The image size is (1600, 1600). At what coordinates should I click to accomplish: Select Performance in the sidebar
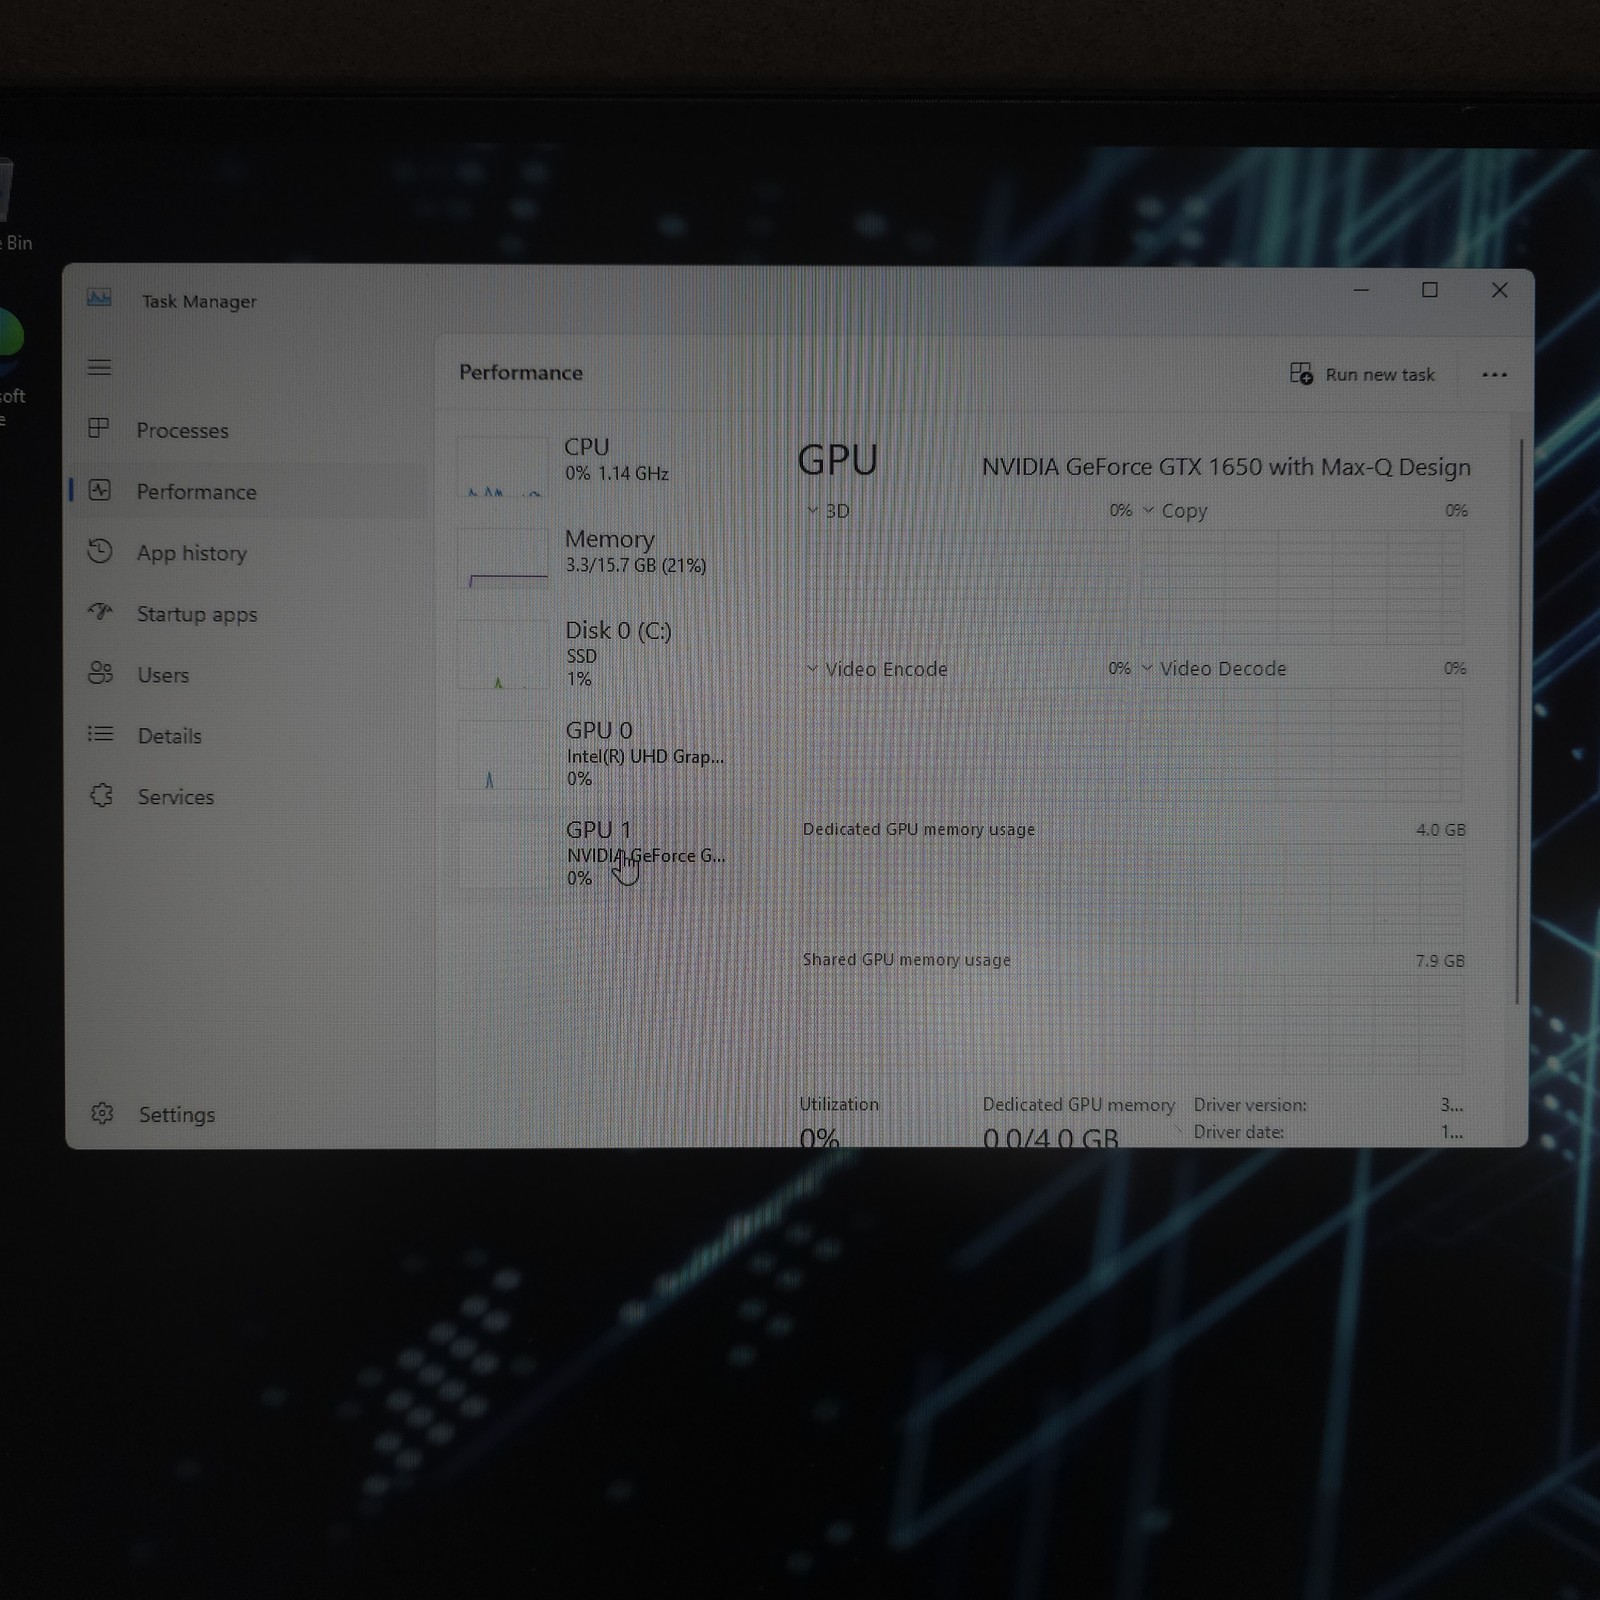click(x=247, y=491)
